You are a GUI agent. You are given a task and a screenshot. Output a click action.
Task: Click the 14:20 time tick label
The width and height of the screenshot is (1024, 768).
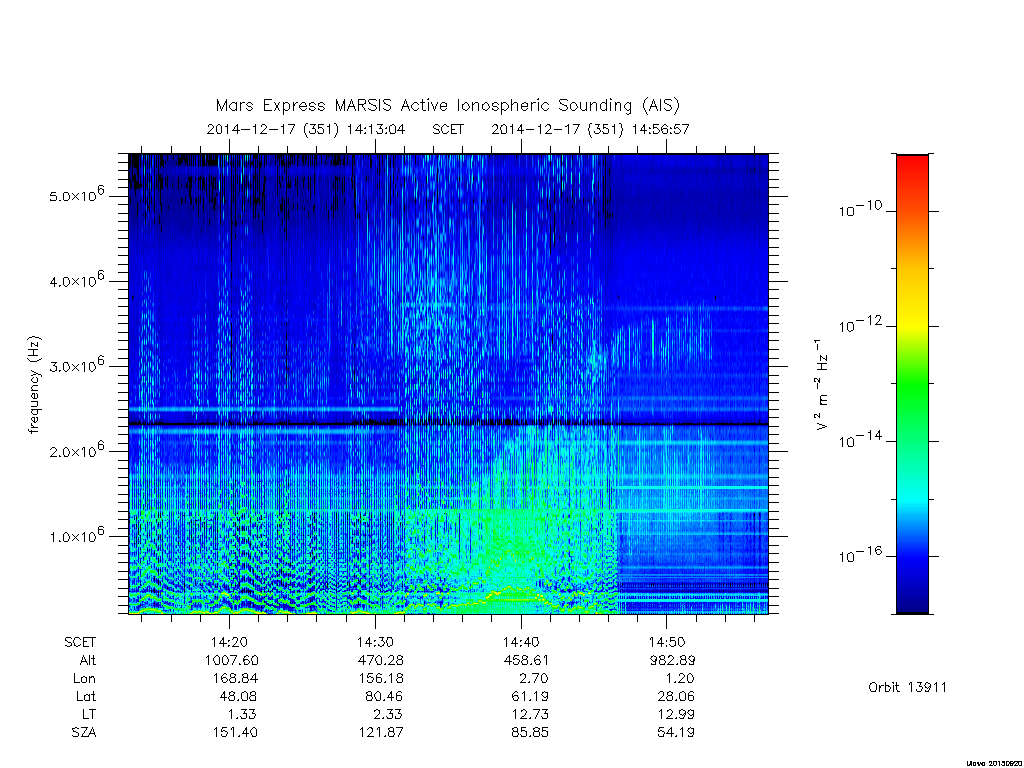tap(229, 642)
